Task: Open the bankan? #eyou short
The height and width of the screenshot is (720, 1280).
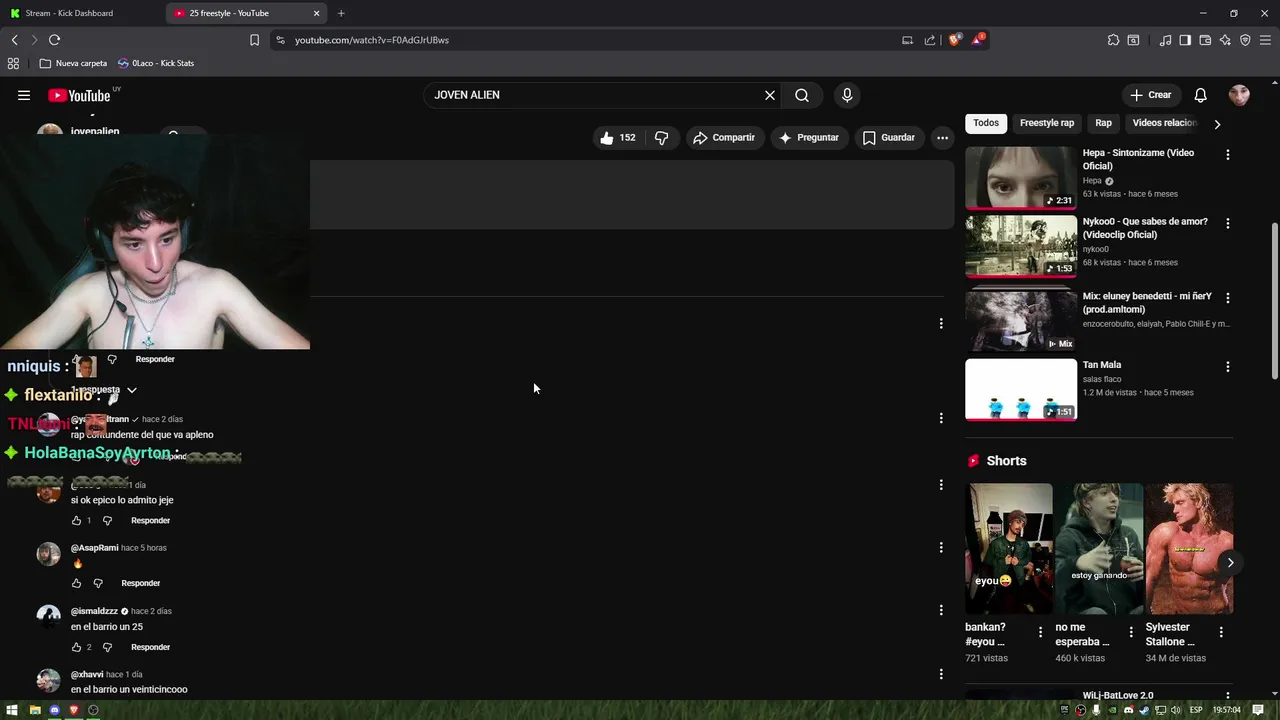Action: coord(1009,549)
